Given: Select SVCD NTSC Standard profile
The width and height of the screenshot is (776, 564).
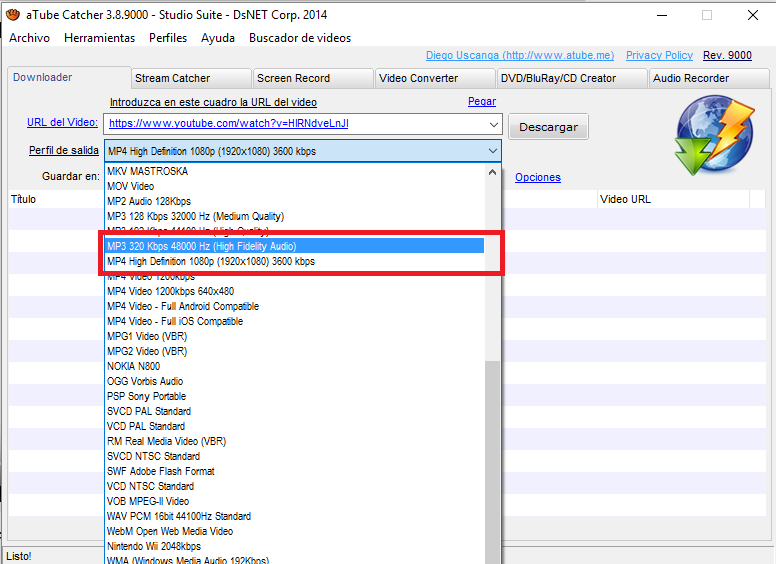Looking at the screenshot, I should (x=295, y=456).
